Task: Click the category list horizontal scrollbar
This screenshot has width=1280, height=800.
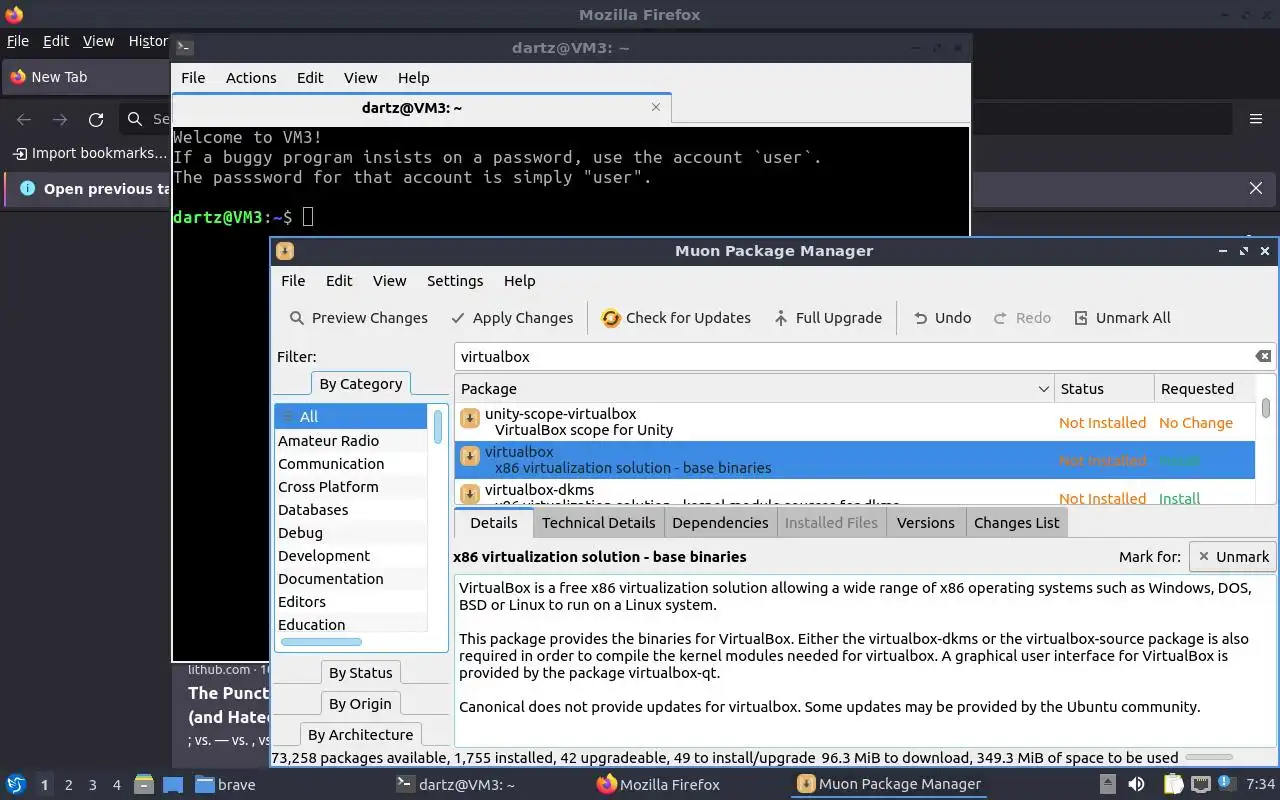Action: point(322,642)
